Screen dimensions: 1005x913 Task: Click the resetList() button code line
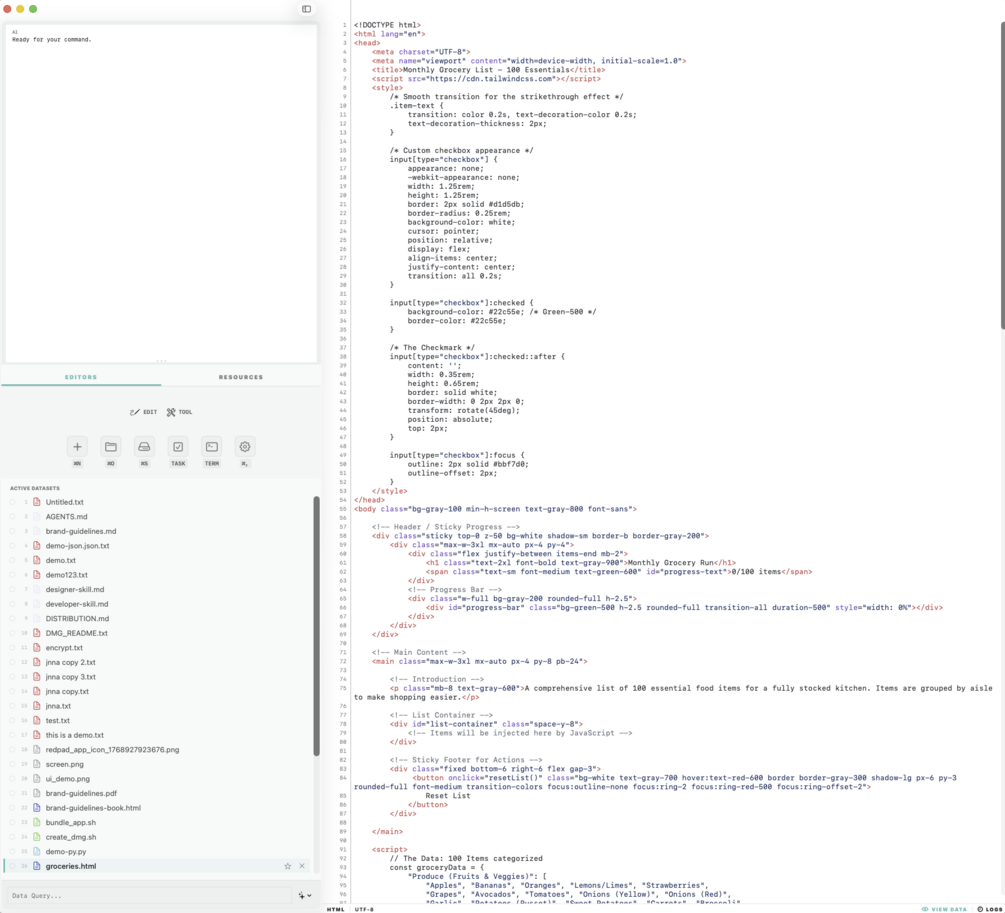tap(654, 782)
